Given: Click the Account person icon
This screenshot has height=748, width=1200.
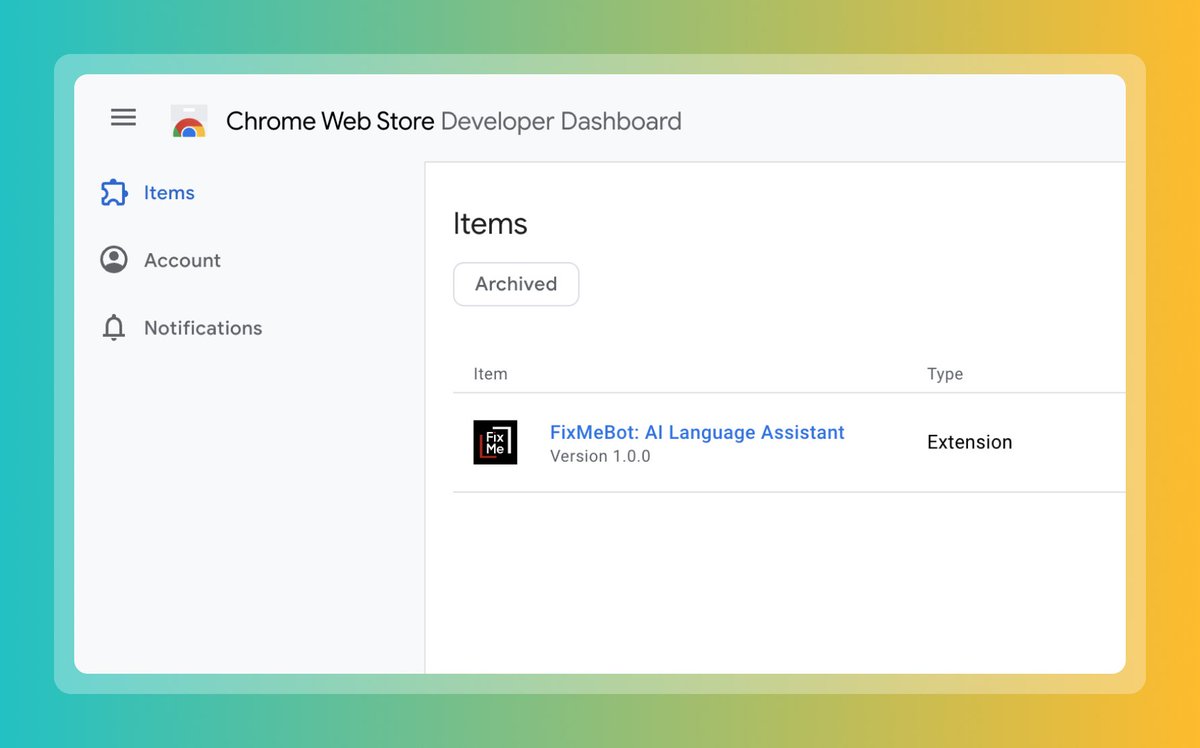Looking at the screenshot, I should (x=114, y=260).
